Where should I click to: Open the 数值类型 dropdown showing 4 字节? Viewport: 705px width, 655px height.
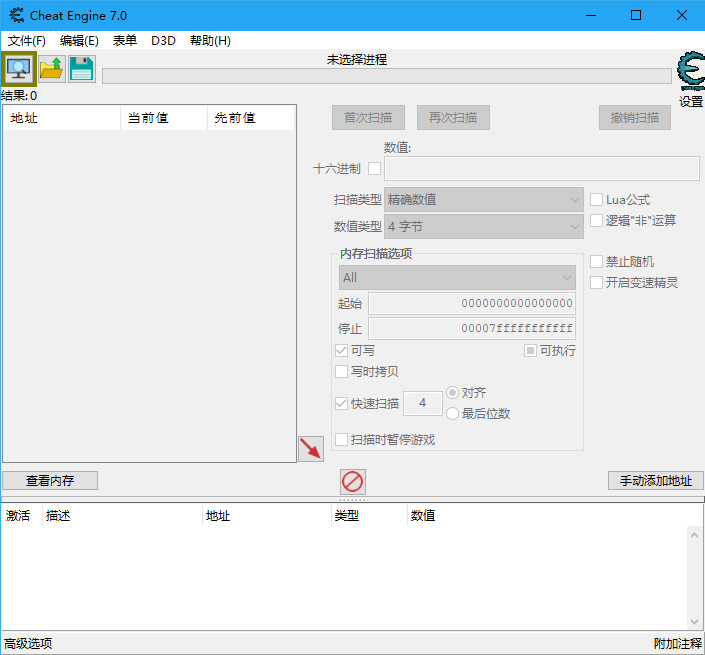pos(484,227)
